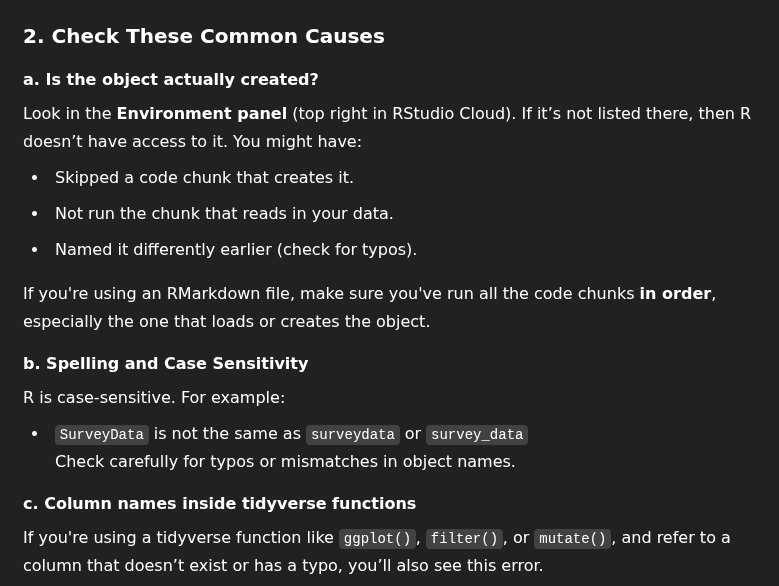Click the "Named it differently earlier" bullet item
This screenshot has height=586, width=779.
[x=236, y=249]
